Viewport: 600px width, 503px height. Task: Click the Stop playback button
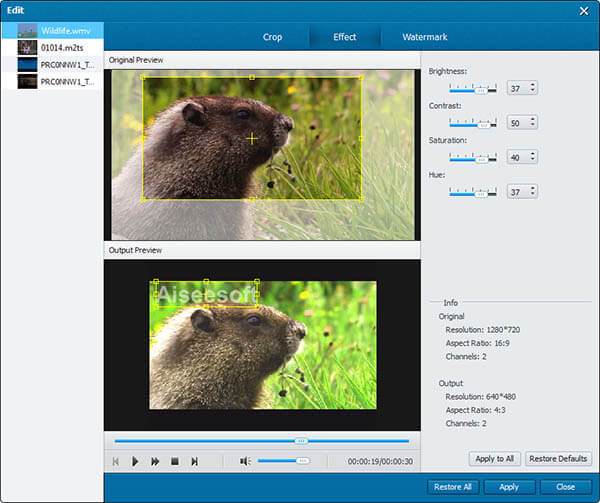pyautogui.click(x=174, y=461)
